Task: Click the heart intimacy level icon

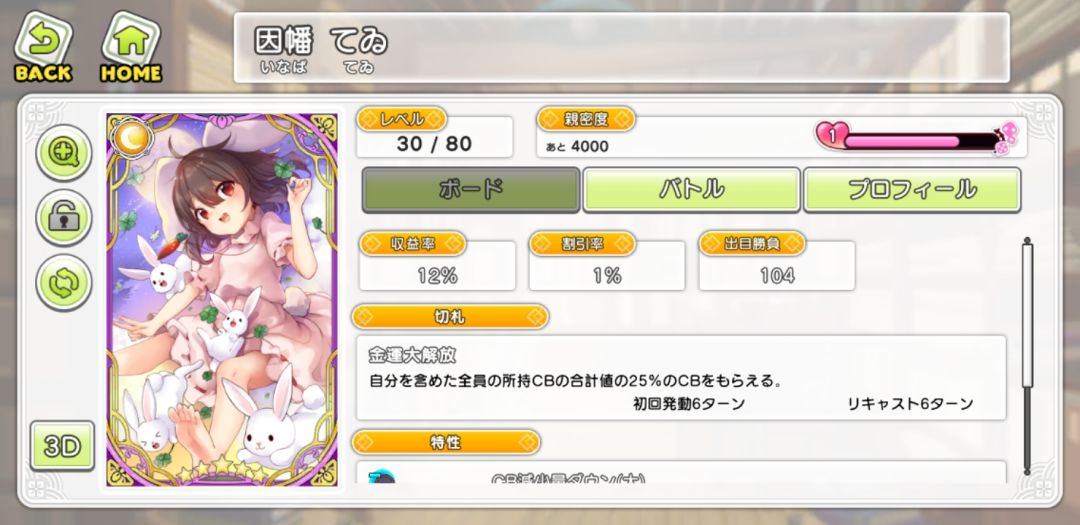Action: point(831,136)
